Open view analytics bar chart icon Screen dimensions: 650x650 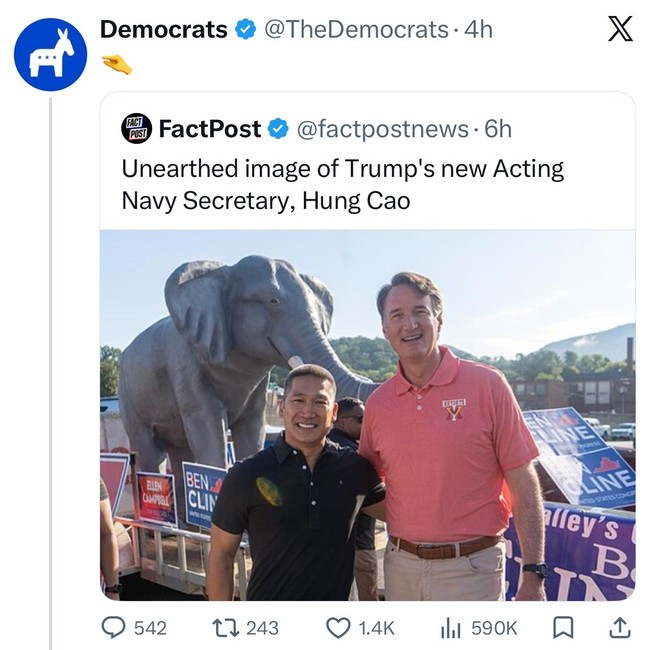coord(450,628)
